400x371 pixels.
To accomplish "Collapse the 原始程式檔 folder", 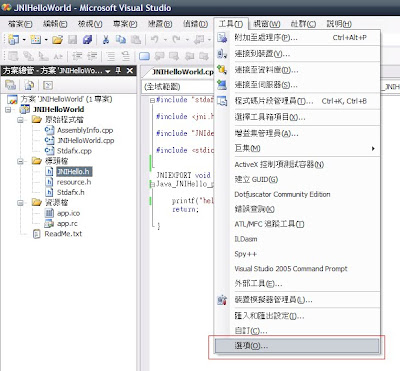I will click(20, 120).
